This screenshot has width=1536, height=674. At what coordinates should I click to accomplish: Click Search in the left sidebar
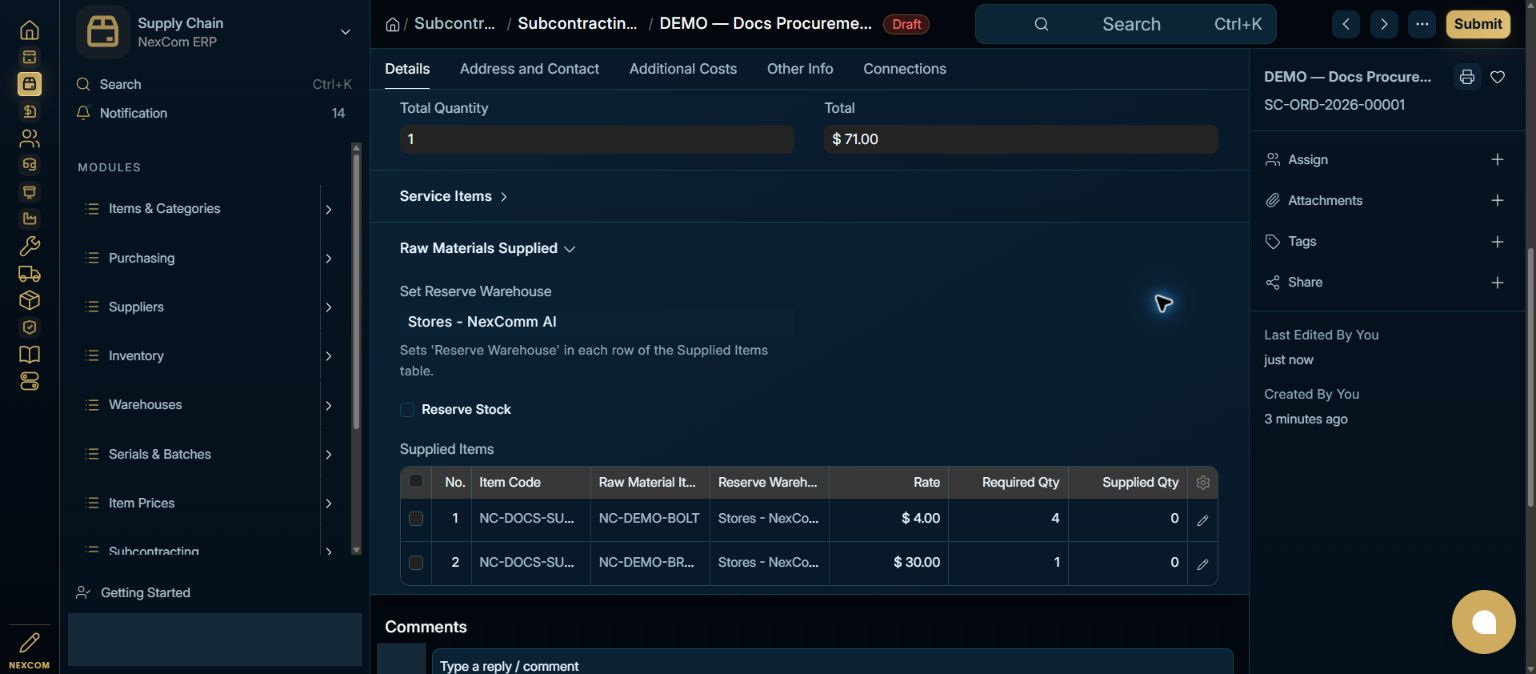pos(214,85)
